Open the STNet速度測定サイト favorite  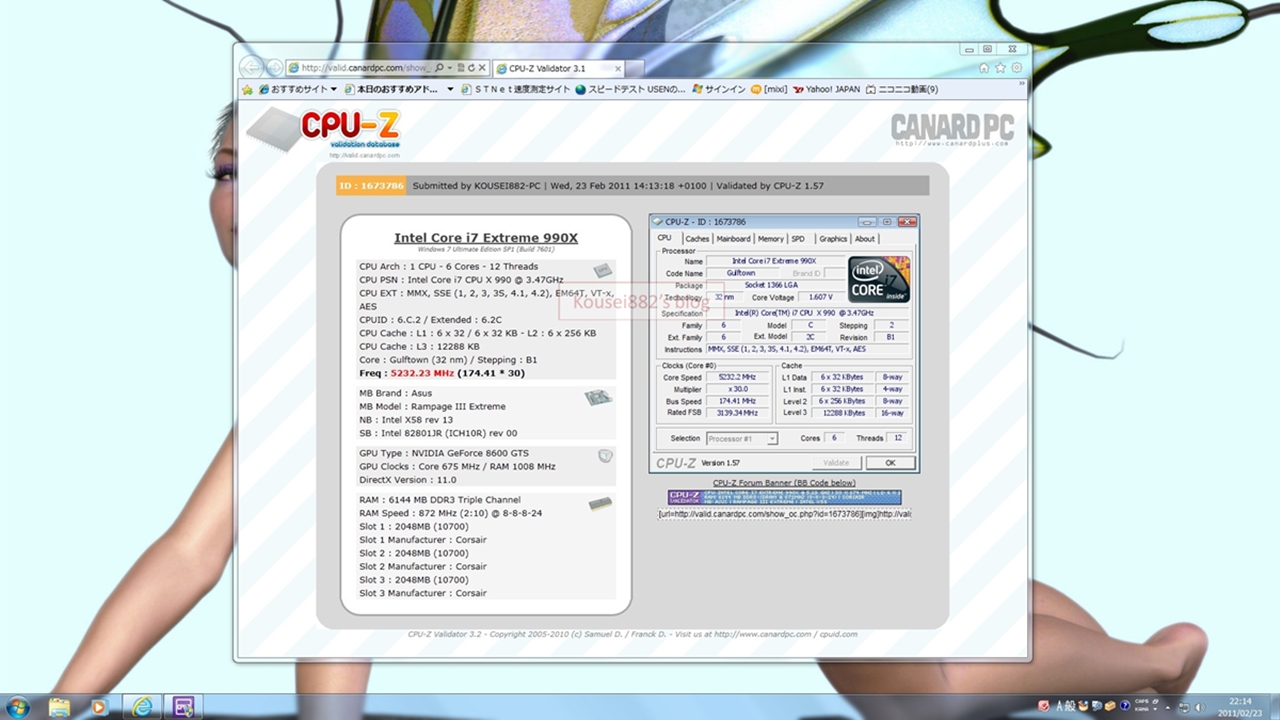point(516,89)
